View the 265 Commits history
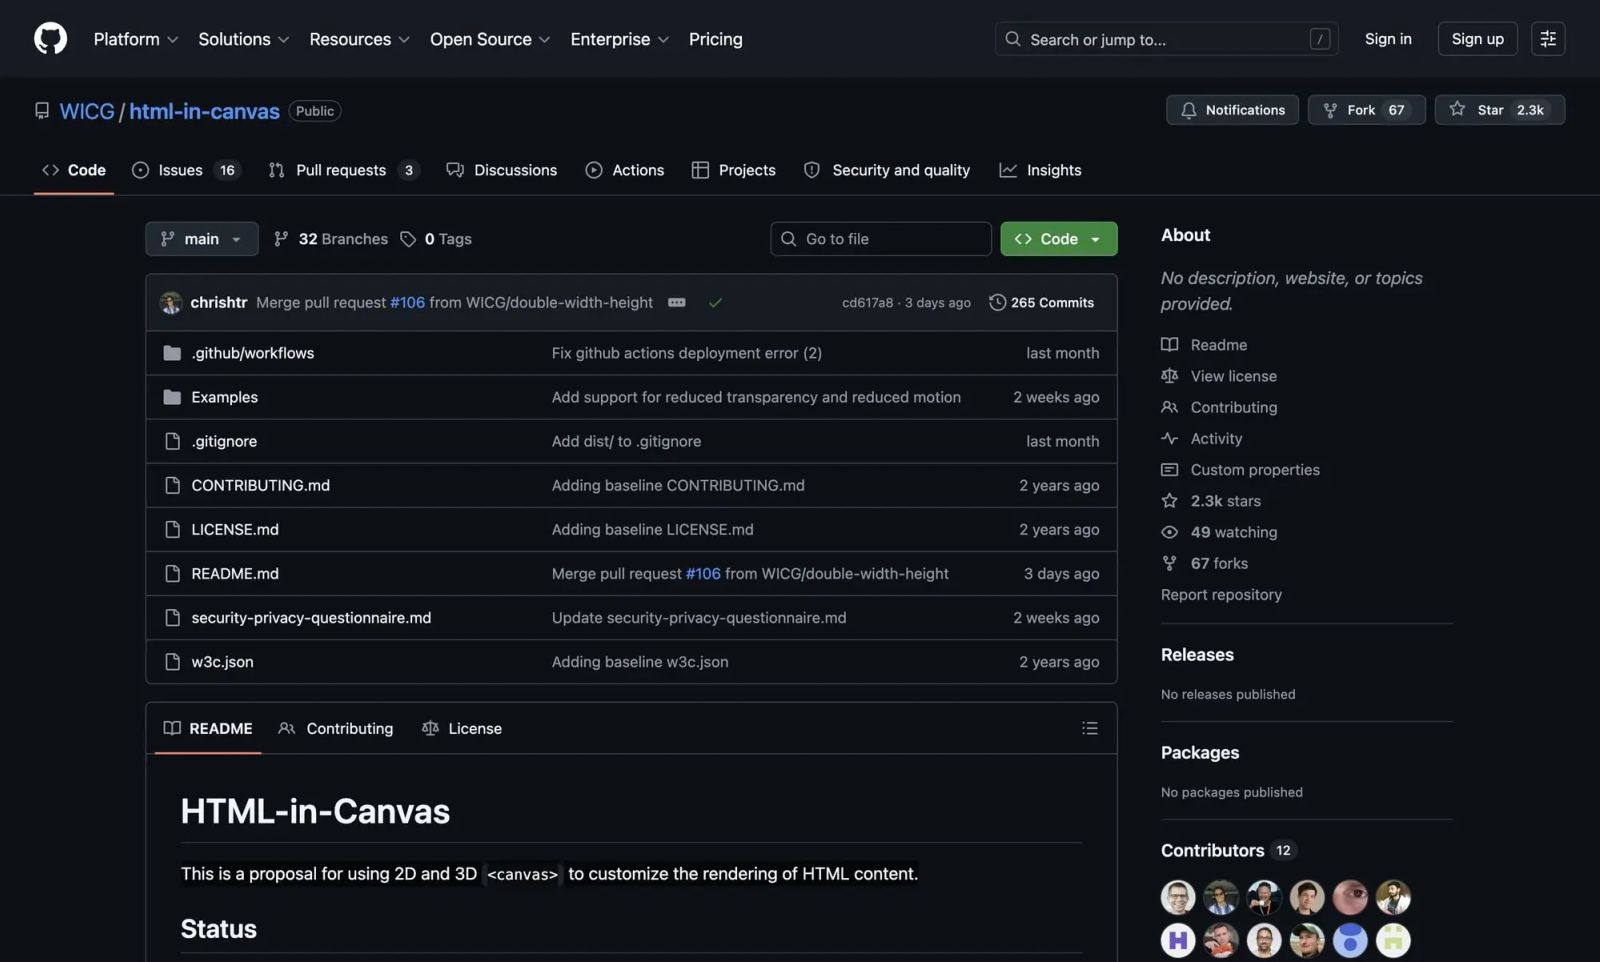The image size is (1600, 962). [x=1041, y=302]
